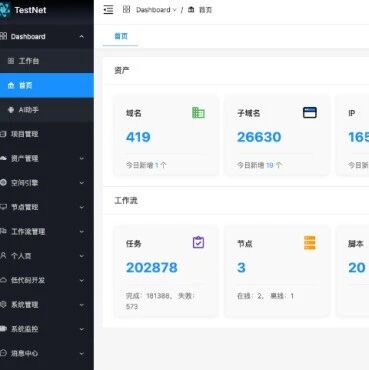Screen dimensions: 369x370
Task: Click the 工作台 sidebar icon
Action: click(x=11, y=61)
